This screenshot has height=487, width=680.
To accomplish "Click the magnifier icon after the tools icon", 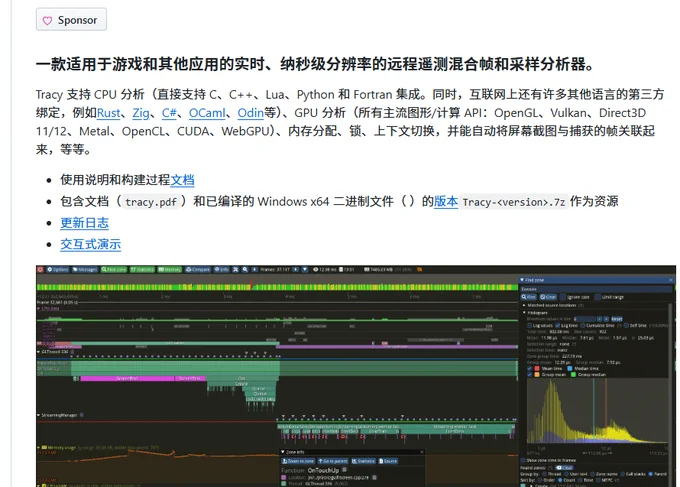I will point(245,269).
